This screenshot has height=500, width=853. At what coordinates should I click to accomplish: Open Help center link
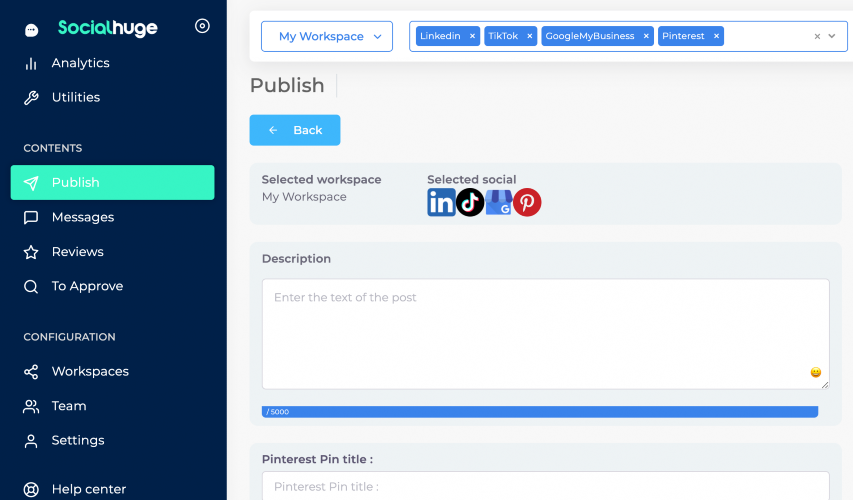(x=89, y=489)
